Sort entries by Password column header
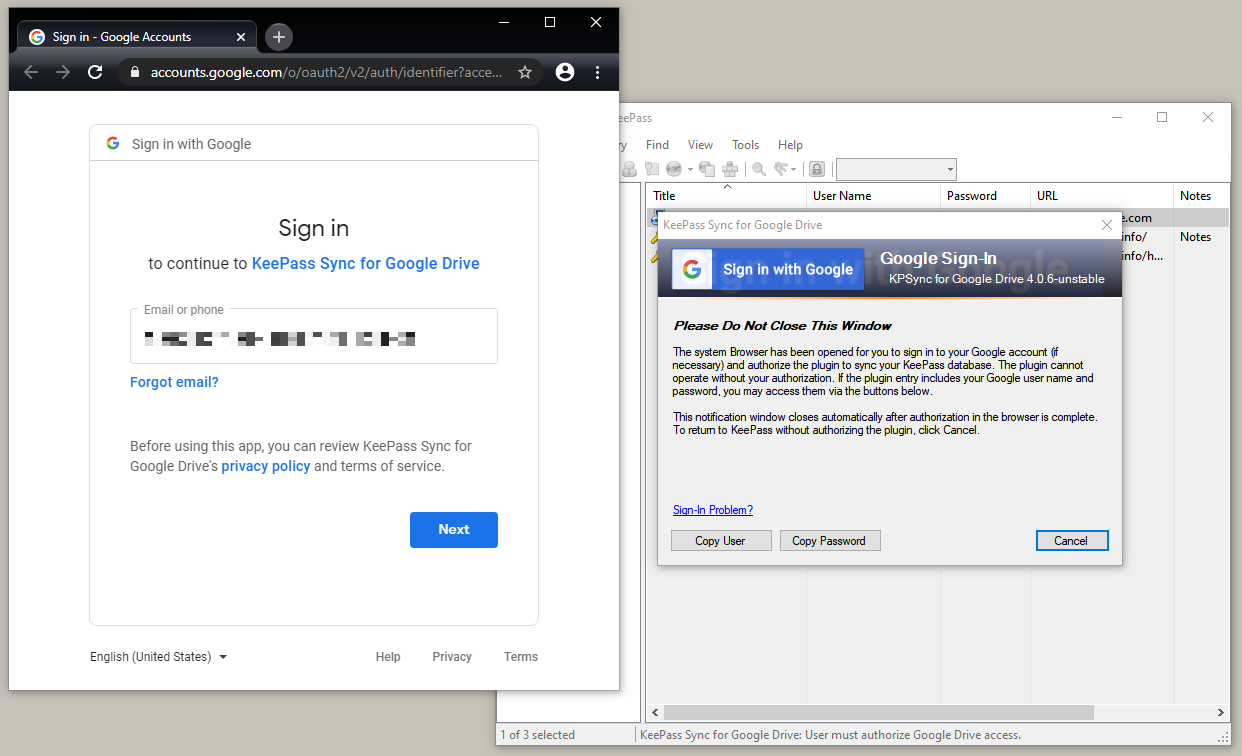1242x756 pixels. click(x=986, y=196)
